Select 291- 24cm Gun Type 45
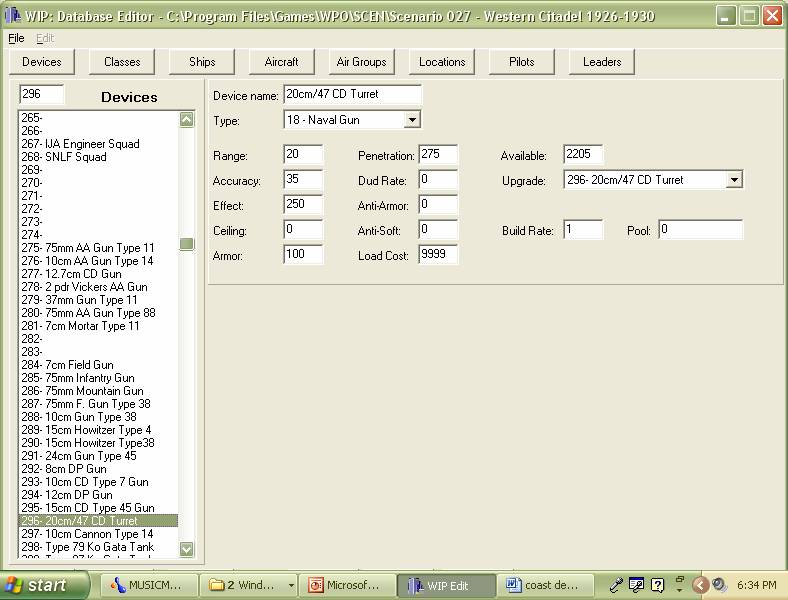This screenshot has width=788, height=600. click(x=98, y=456)
